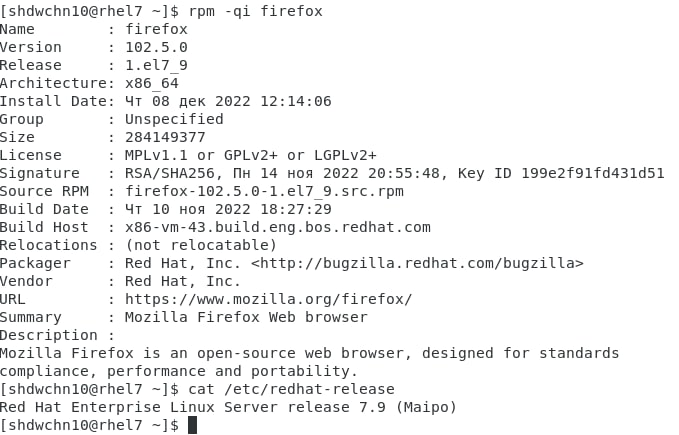Click the version value 102.5.0
Screen dimensions: 679x435
click(156, 47)
